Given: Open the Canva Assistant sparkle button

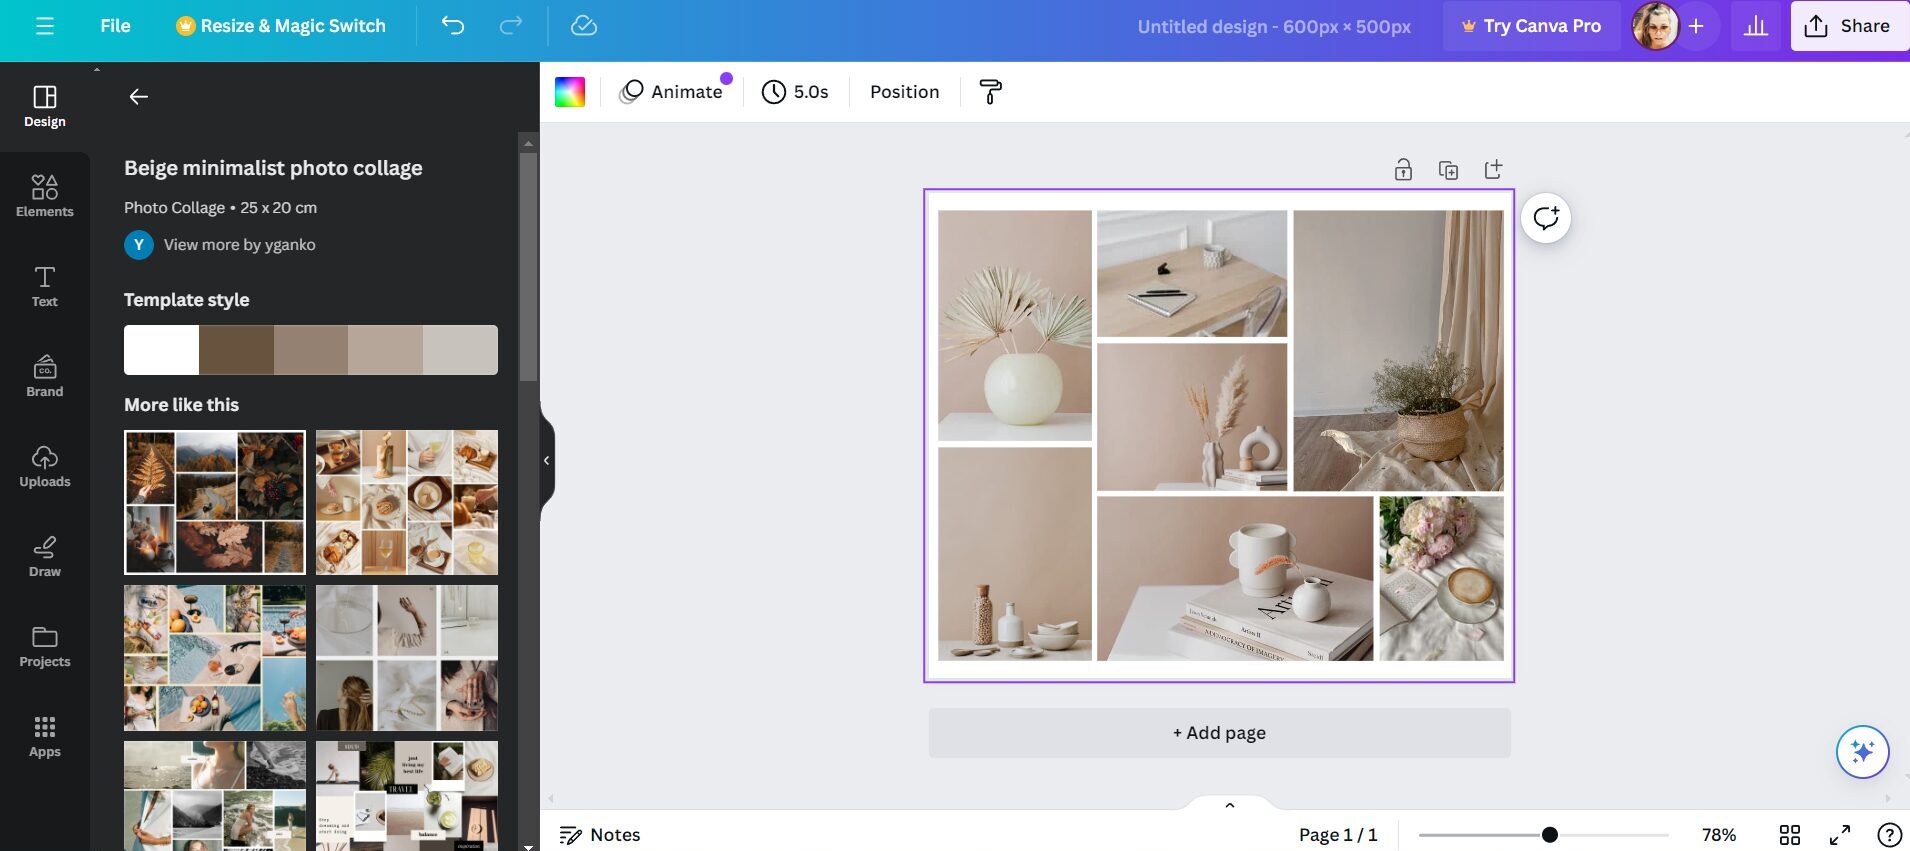Looking at the screenshot, I should tap(1862, 751).
